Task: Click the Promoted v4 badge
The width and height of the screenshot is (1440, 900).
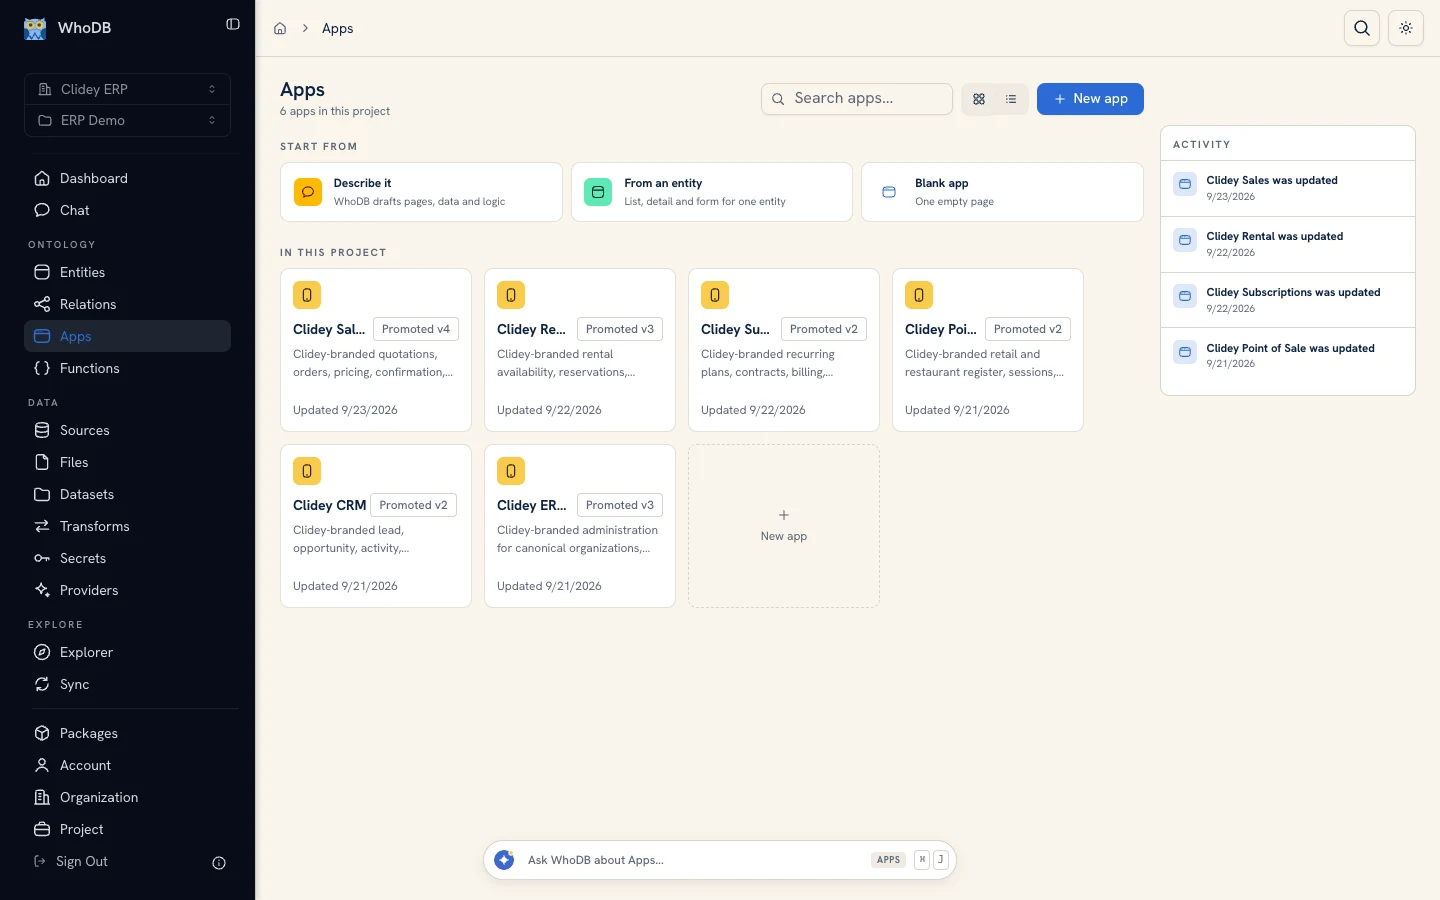Action: point(416,329)
